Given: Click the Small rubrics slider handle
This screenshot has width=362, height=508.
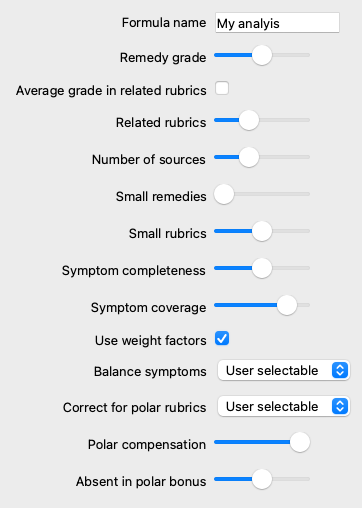Looking at the screenshot, I should click(262, 231).
